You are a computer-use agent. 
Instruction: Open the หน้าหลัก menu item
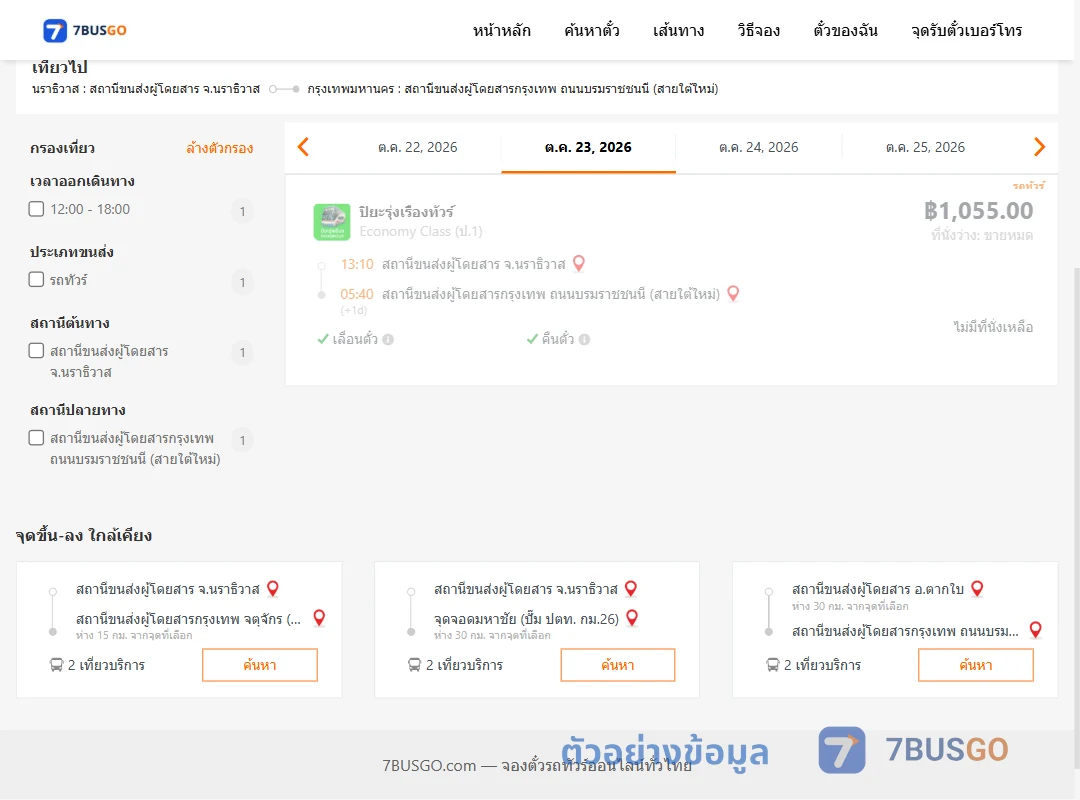(501, 30)
